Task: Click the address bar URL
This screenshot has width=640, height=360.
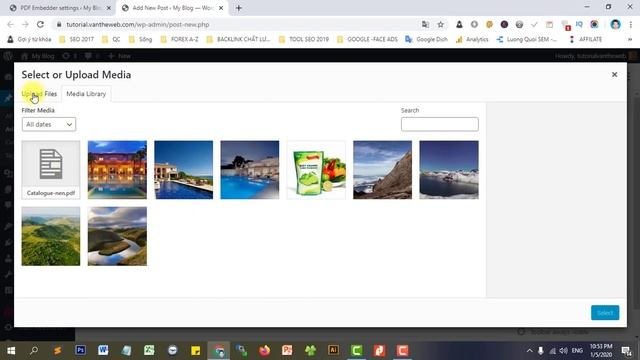Action: point(138,24)
